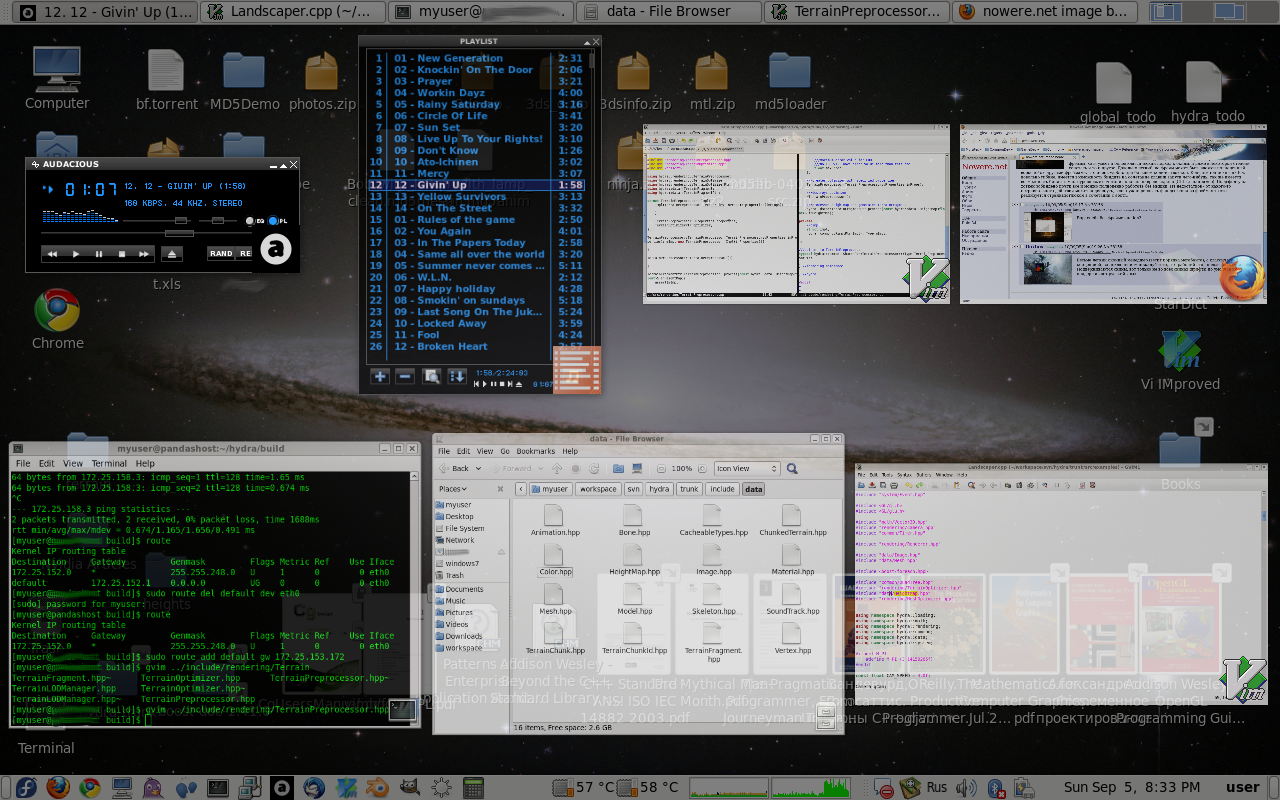Click the magnifier selection button in Playlist
The height and width of the screenshot is (800, 1280).
coord(431,377)
